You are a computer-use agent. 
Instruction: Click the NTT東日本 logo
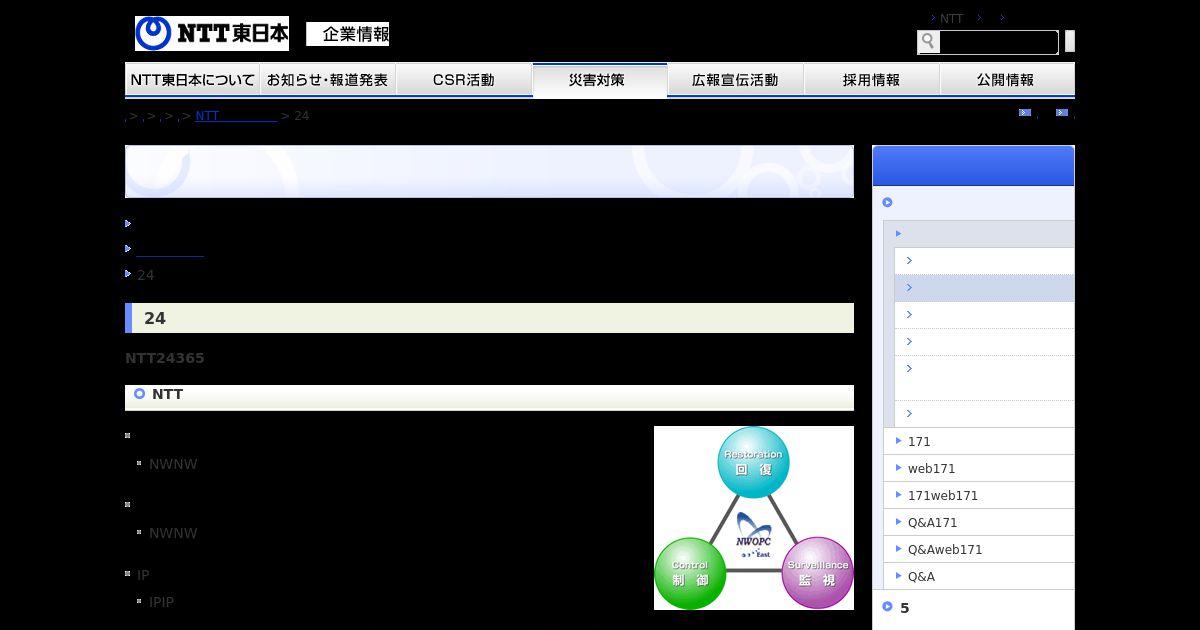click(x=212, y=34)
